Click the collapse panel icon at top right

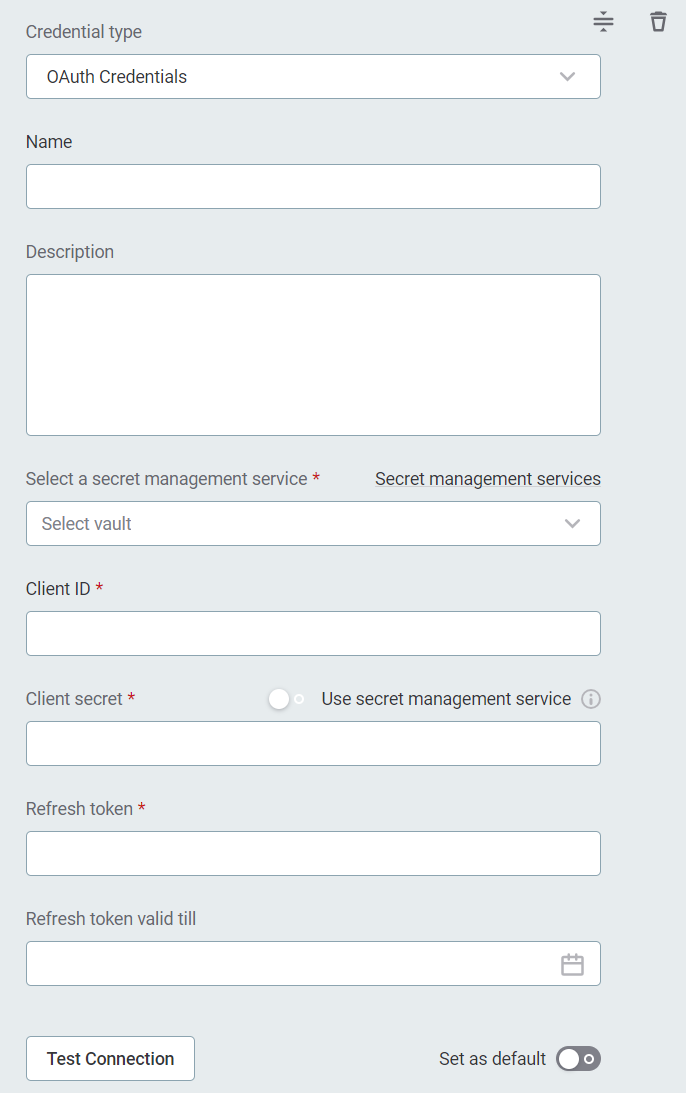coord(603,21)
